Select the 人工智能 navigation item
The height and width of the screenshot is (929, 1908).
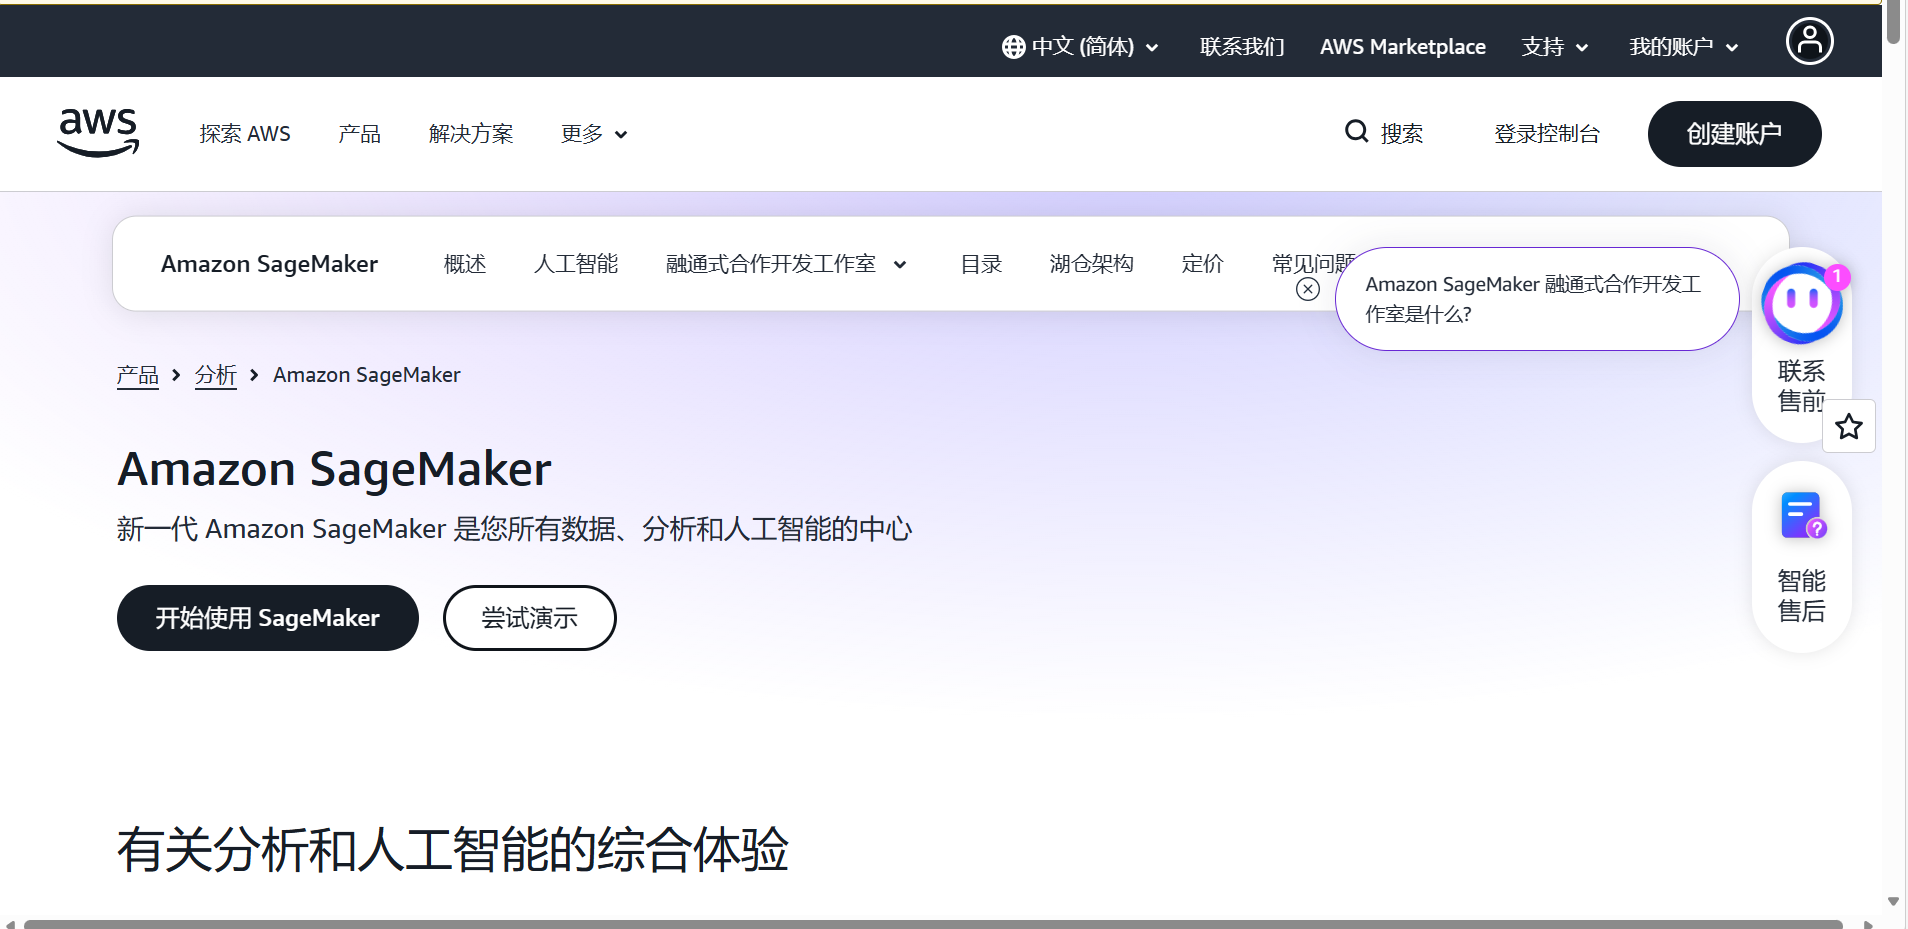[x=576, y=263]
